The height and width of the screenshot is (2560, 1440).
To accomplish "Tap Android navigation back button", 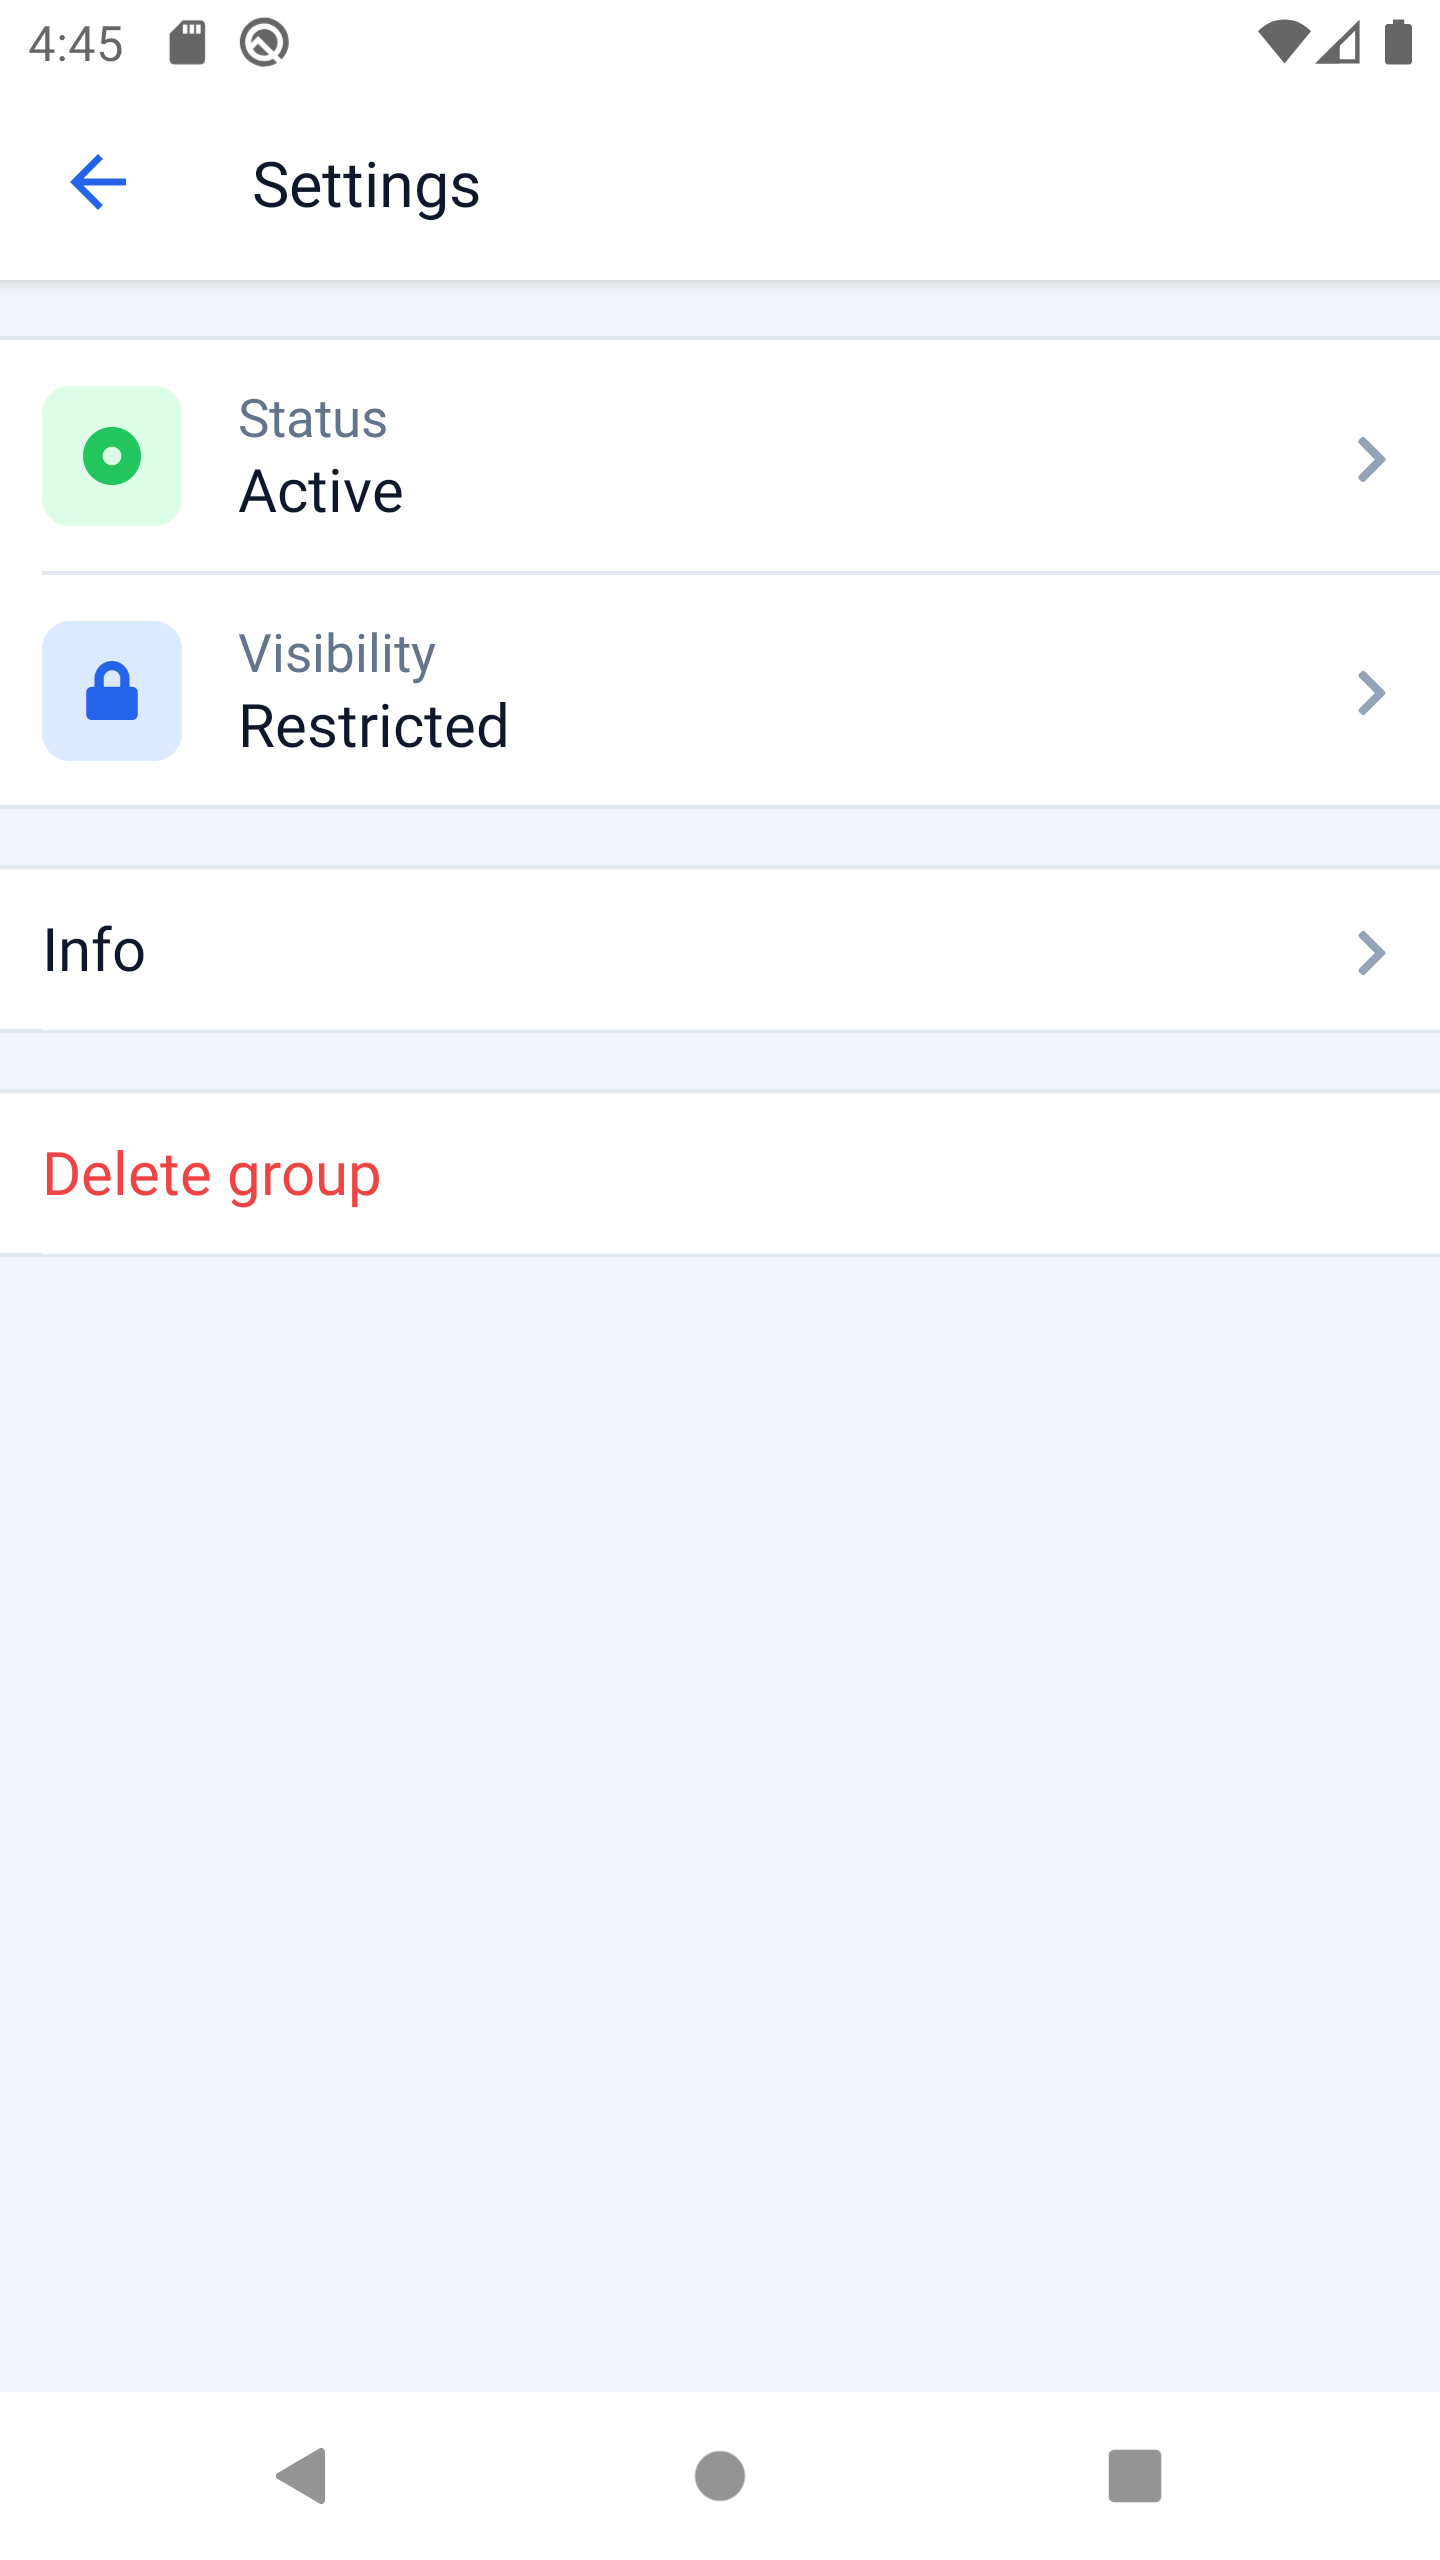I will (302, 2476).
